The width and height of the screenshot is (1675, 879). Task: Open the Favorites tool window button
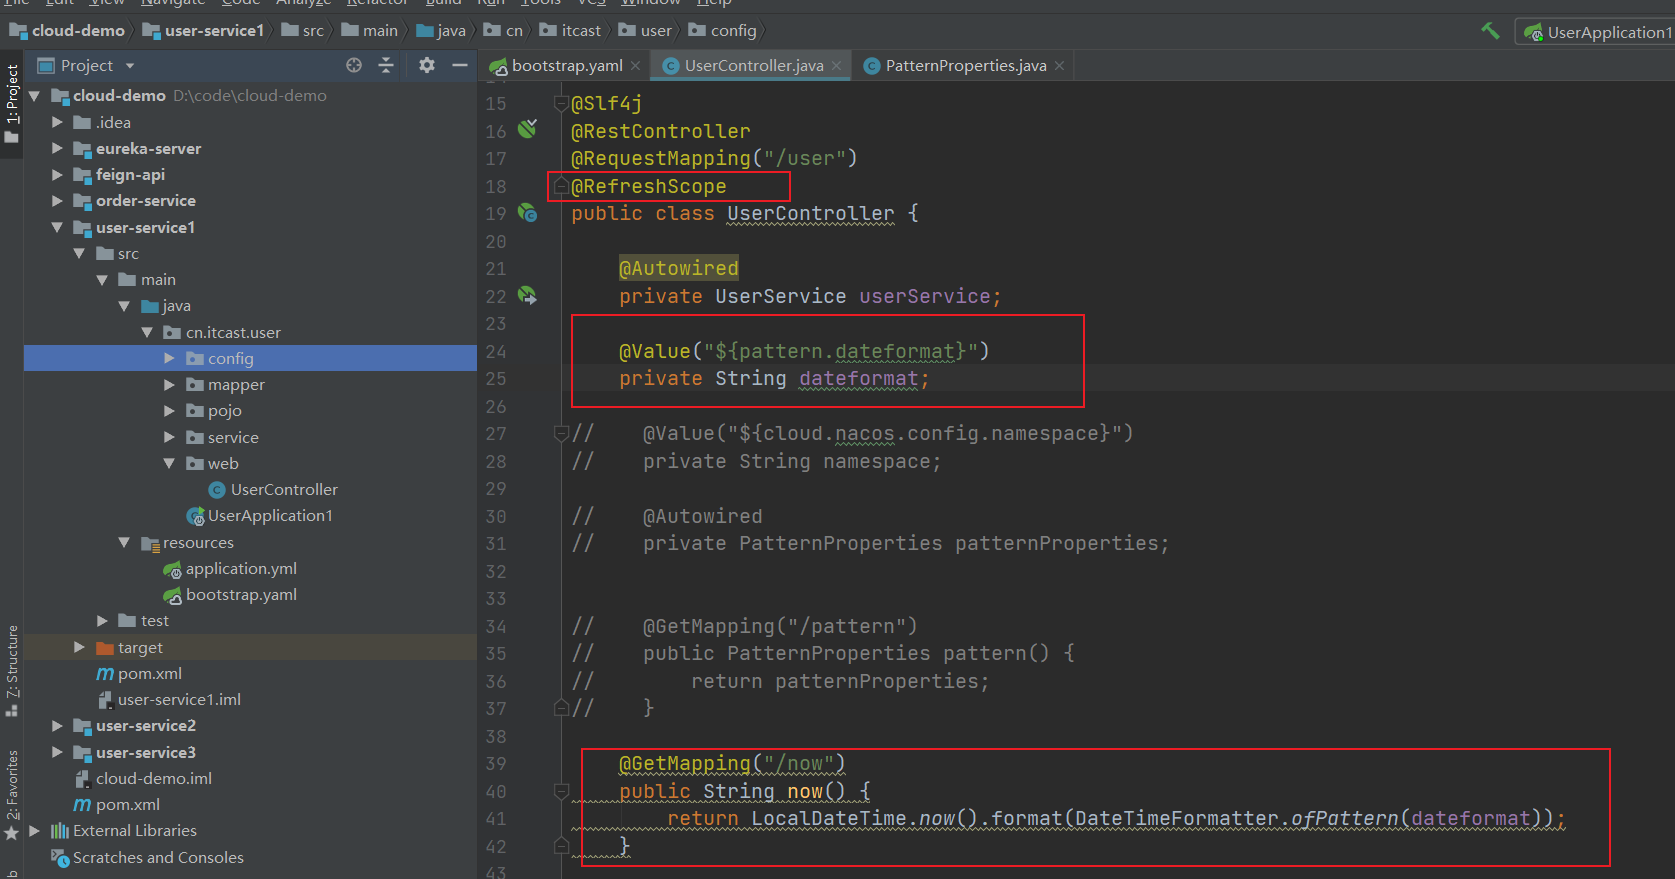pyautogui.click(x=12, y=795)
